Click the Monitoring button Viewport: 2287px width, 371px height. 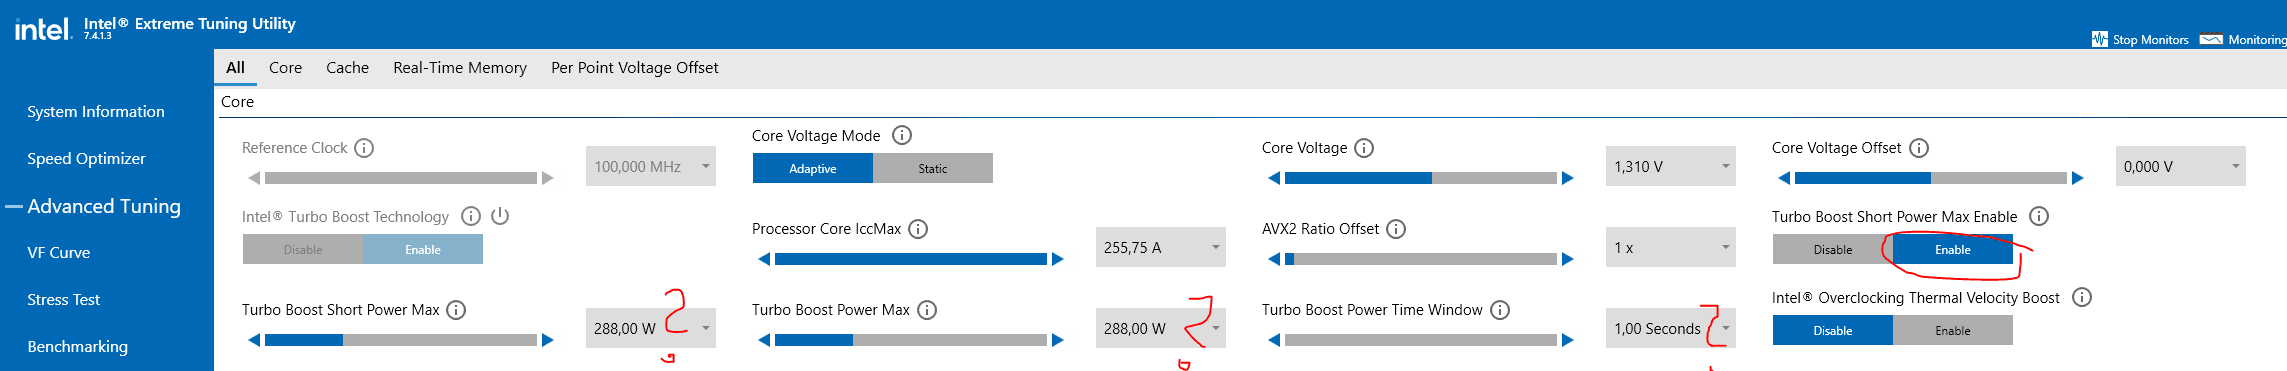point(2243,39)
